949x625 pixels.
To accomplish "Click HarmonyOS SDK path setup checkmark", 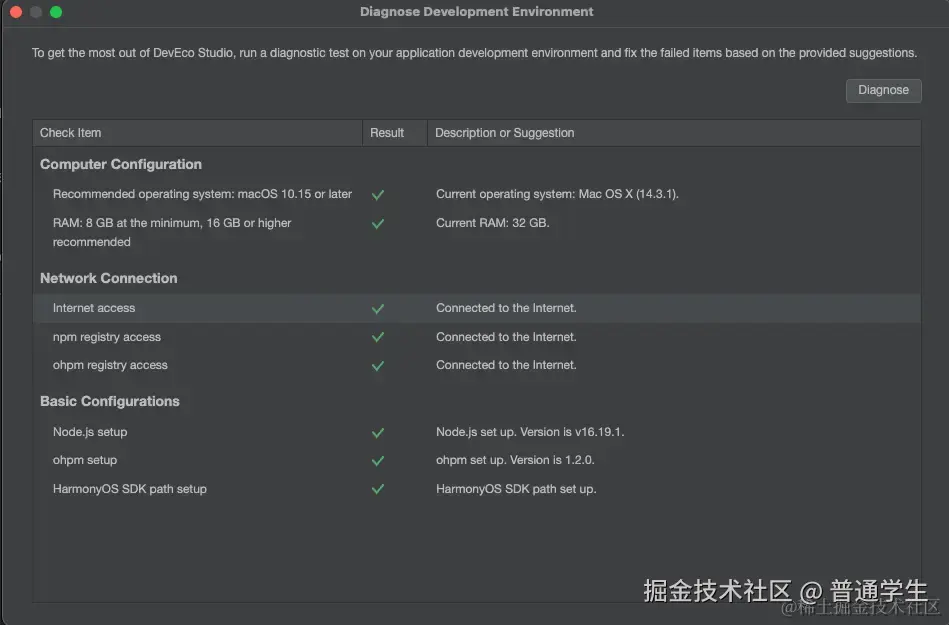I will 378,490.
